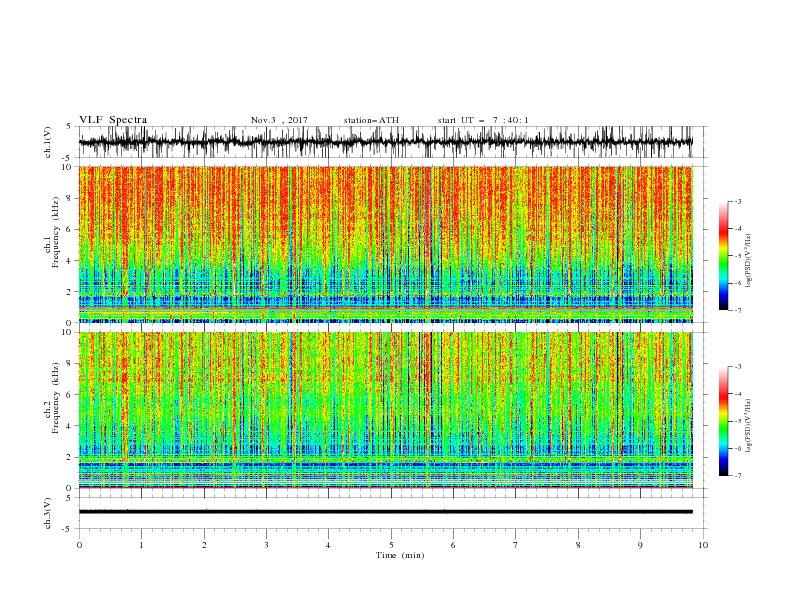Click inside the ch.2 spectrogram panel

click(385, 410)
